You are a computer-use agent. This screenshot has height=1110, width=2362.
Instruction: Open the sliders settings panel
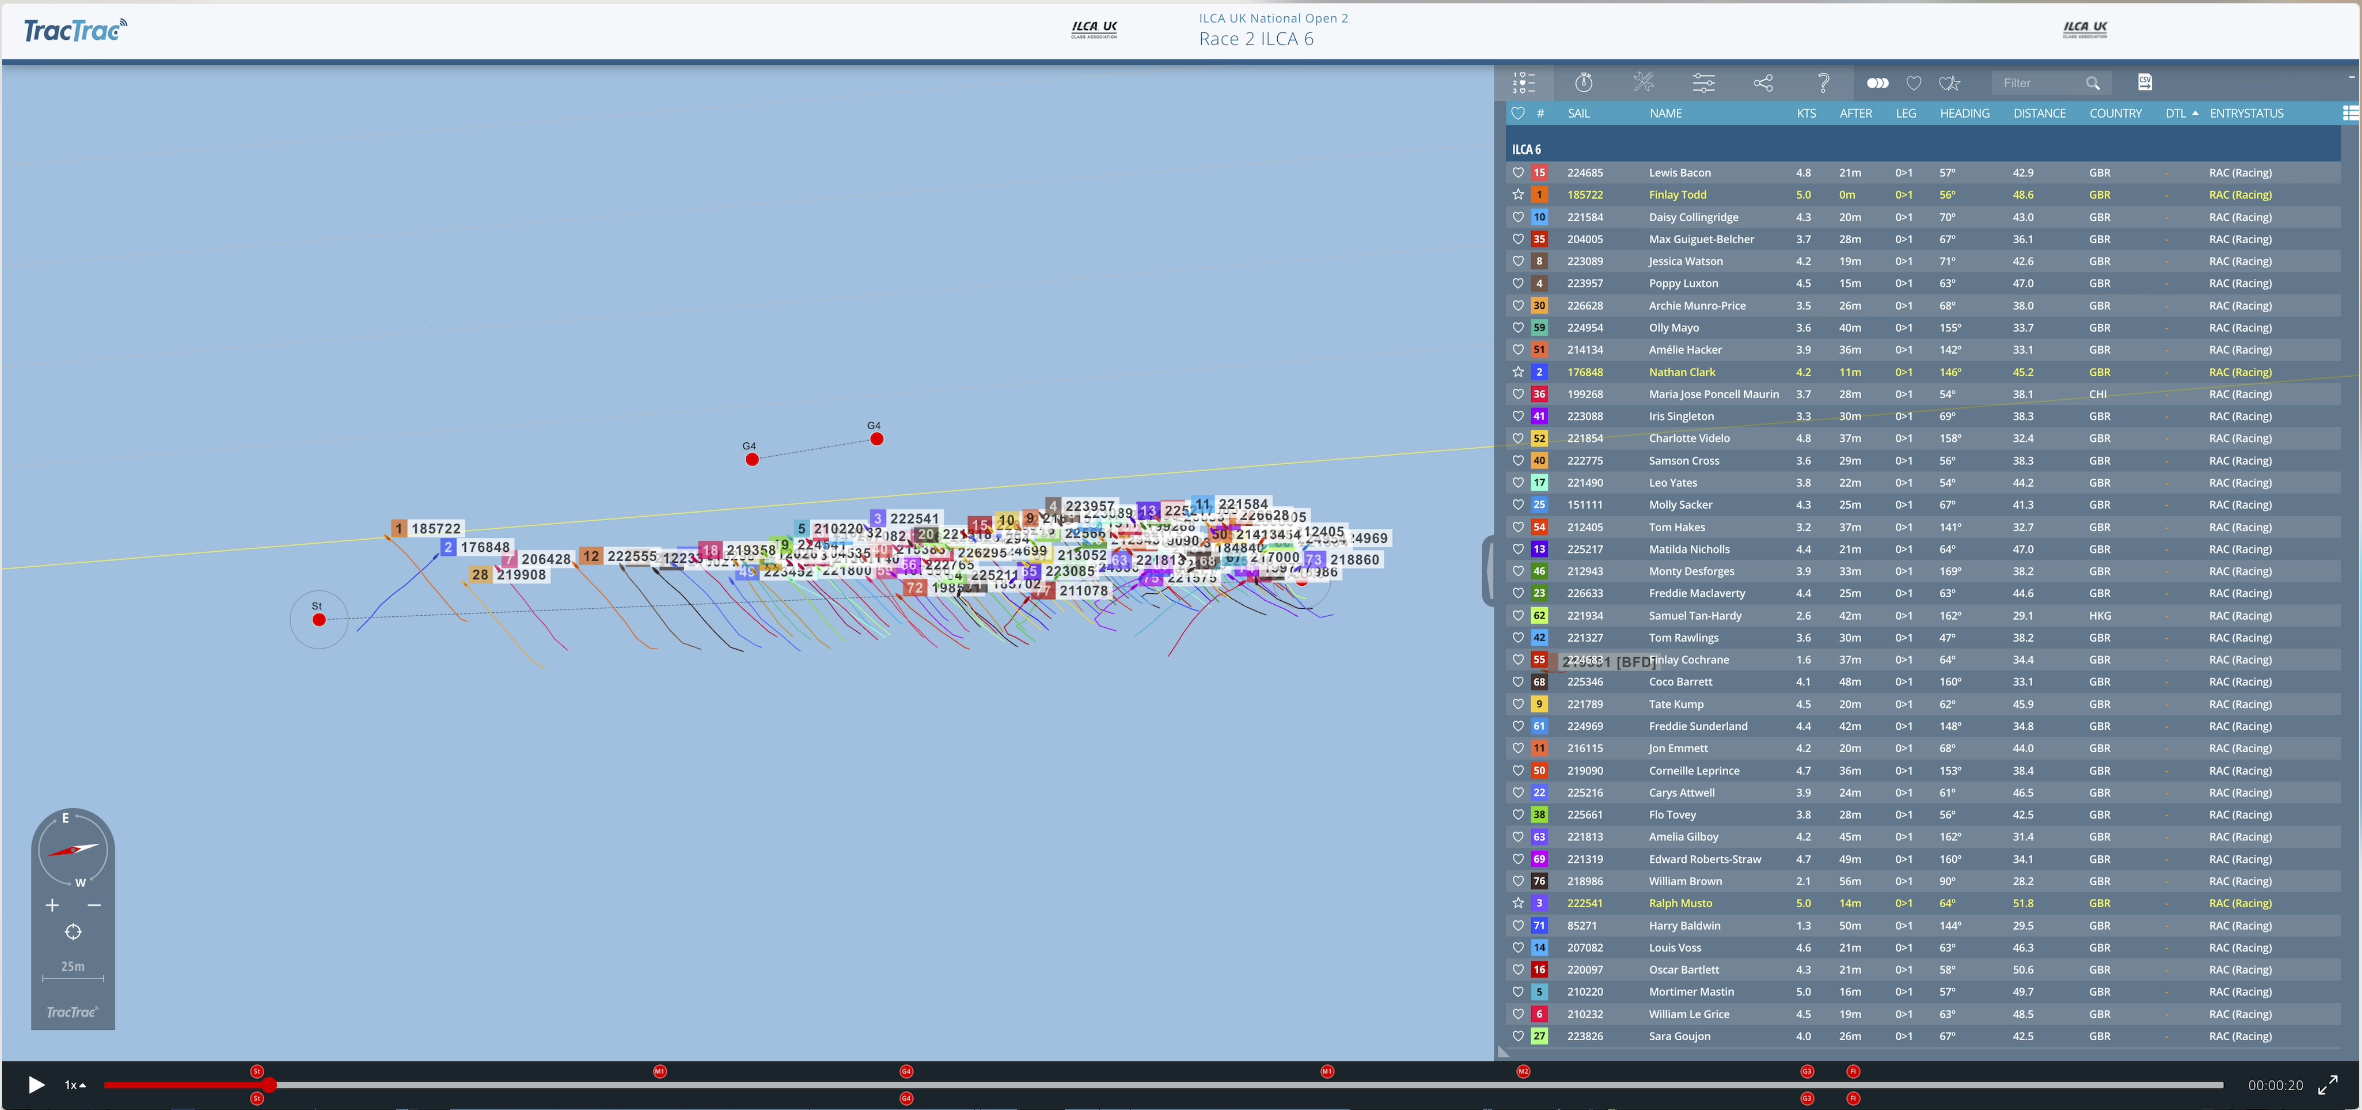(1703, 83)
